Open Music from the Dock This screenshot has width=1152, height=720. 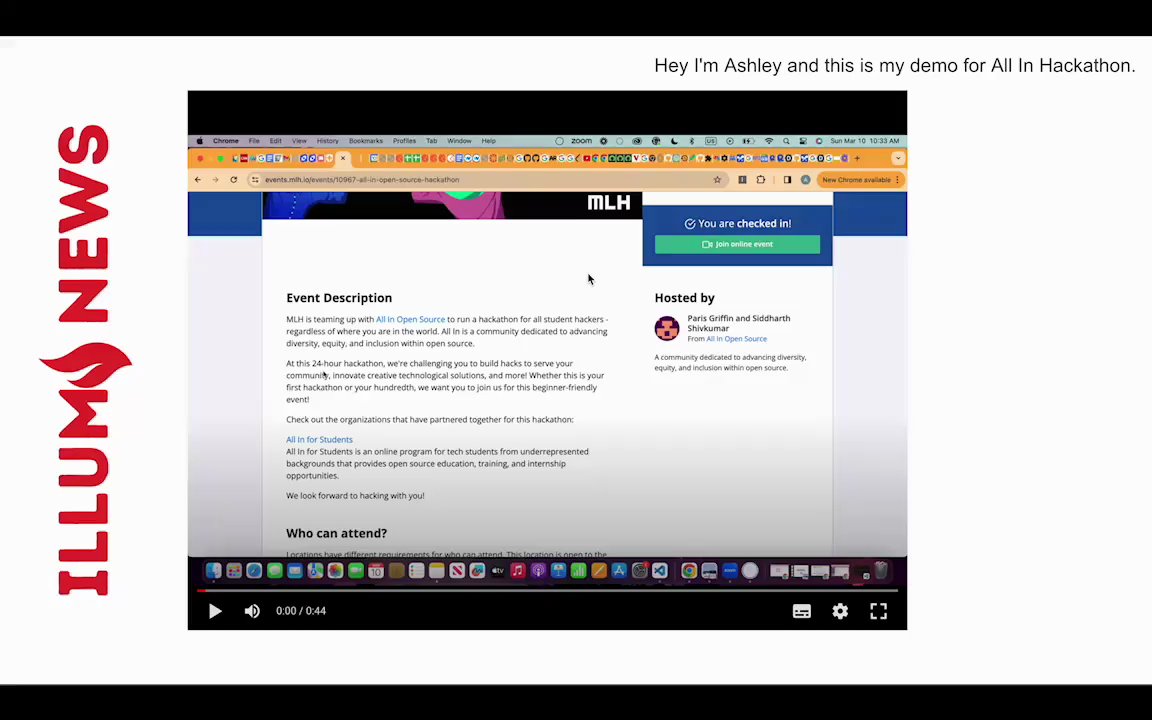pos(518,570)
